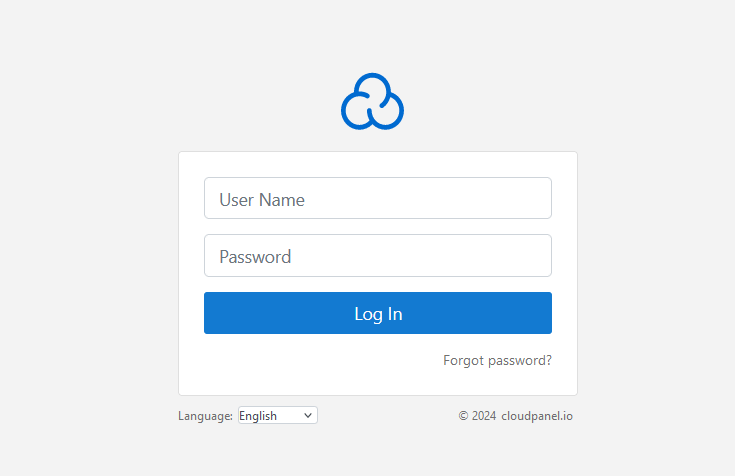Submit the form via Log In text
This screenshot has height=476, width=735.
point(378,314)
